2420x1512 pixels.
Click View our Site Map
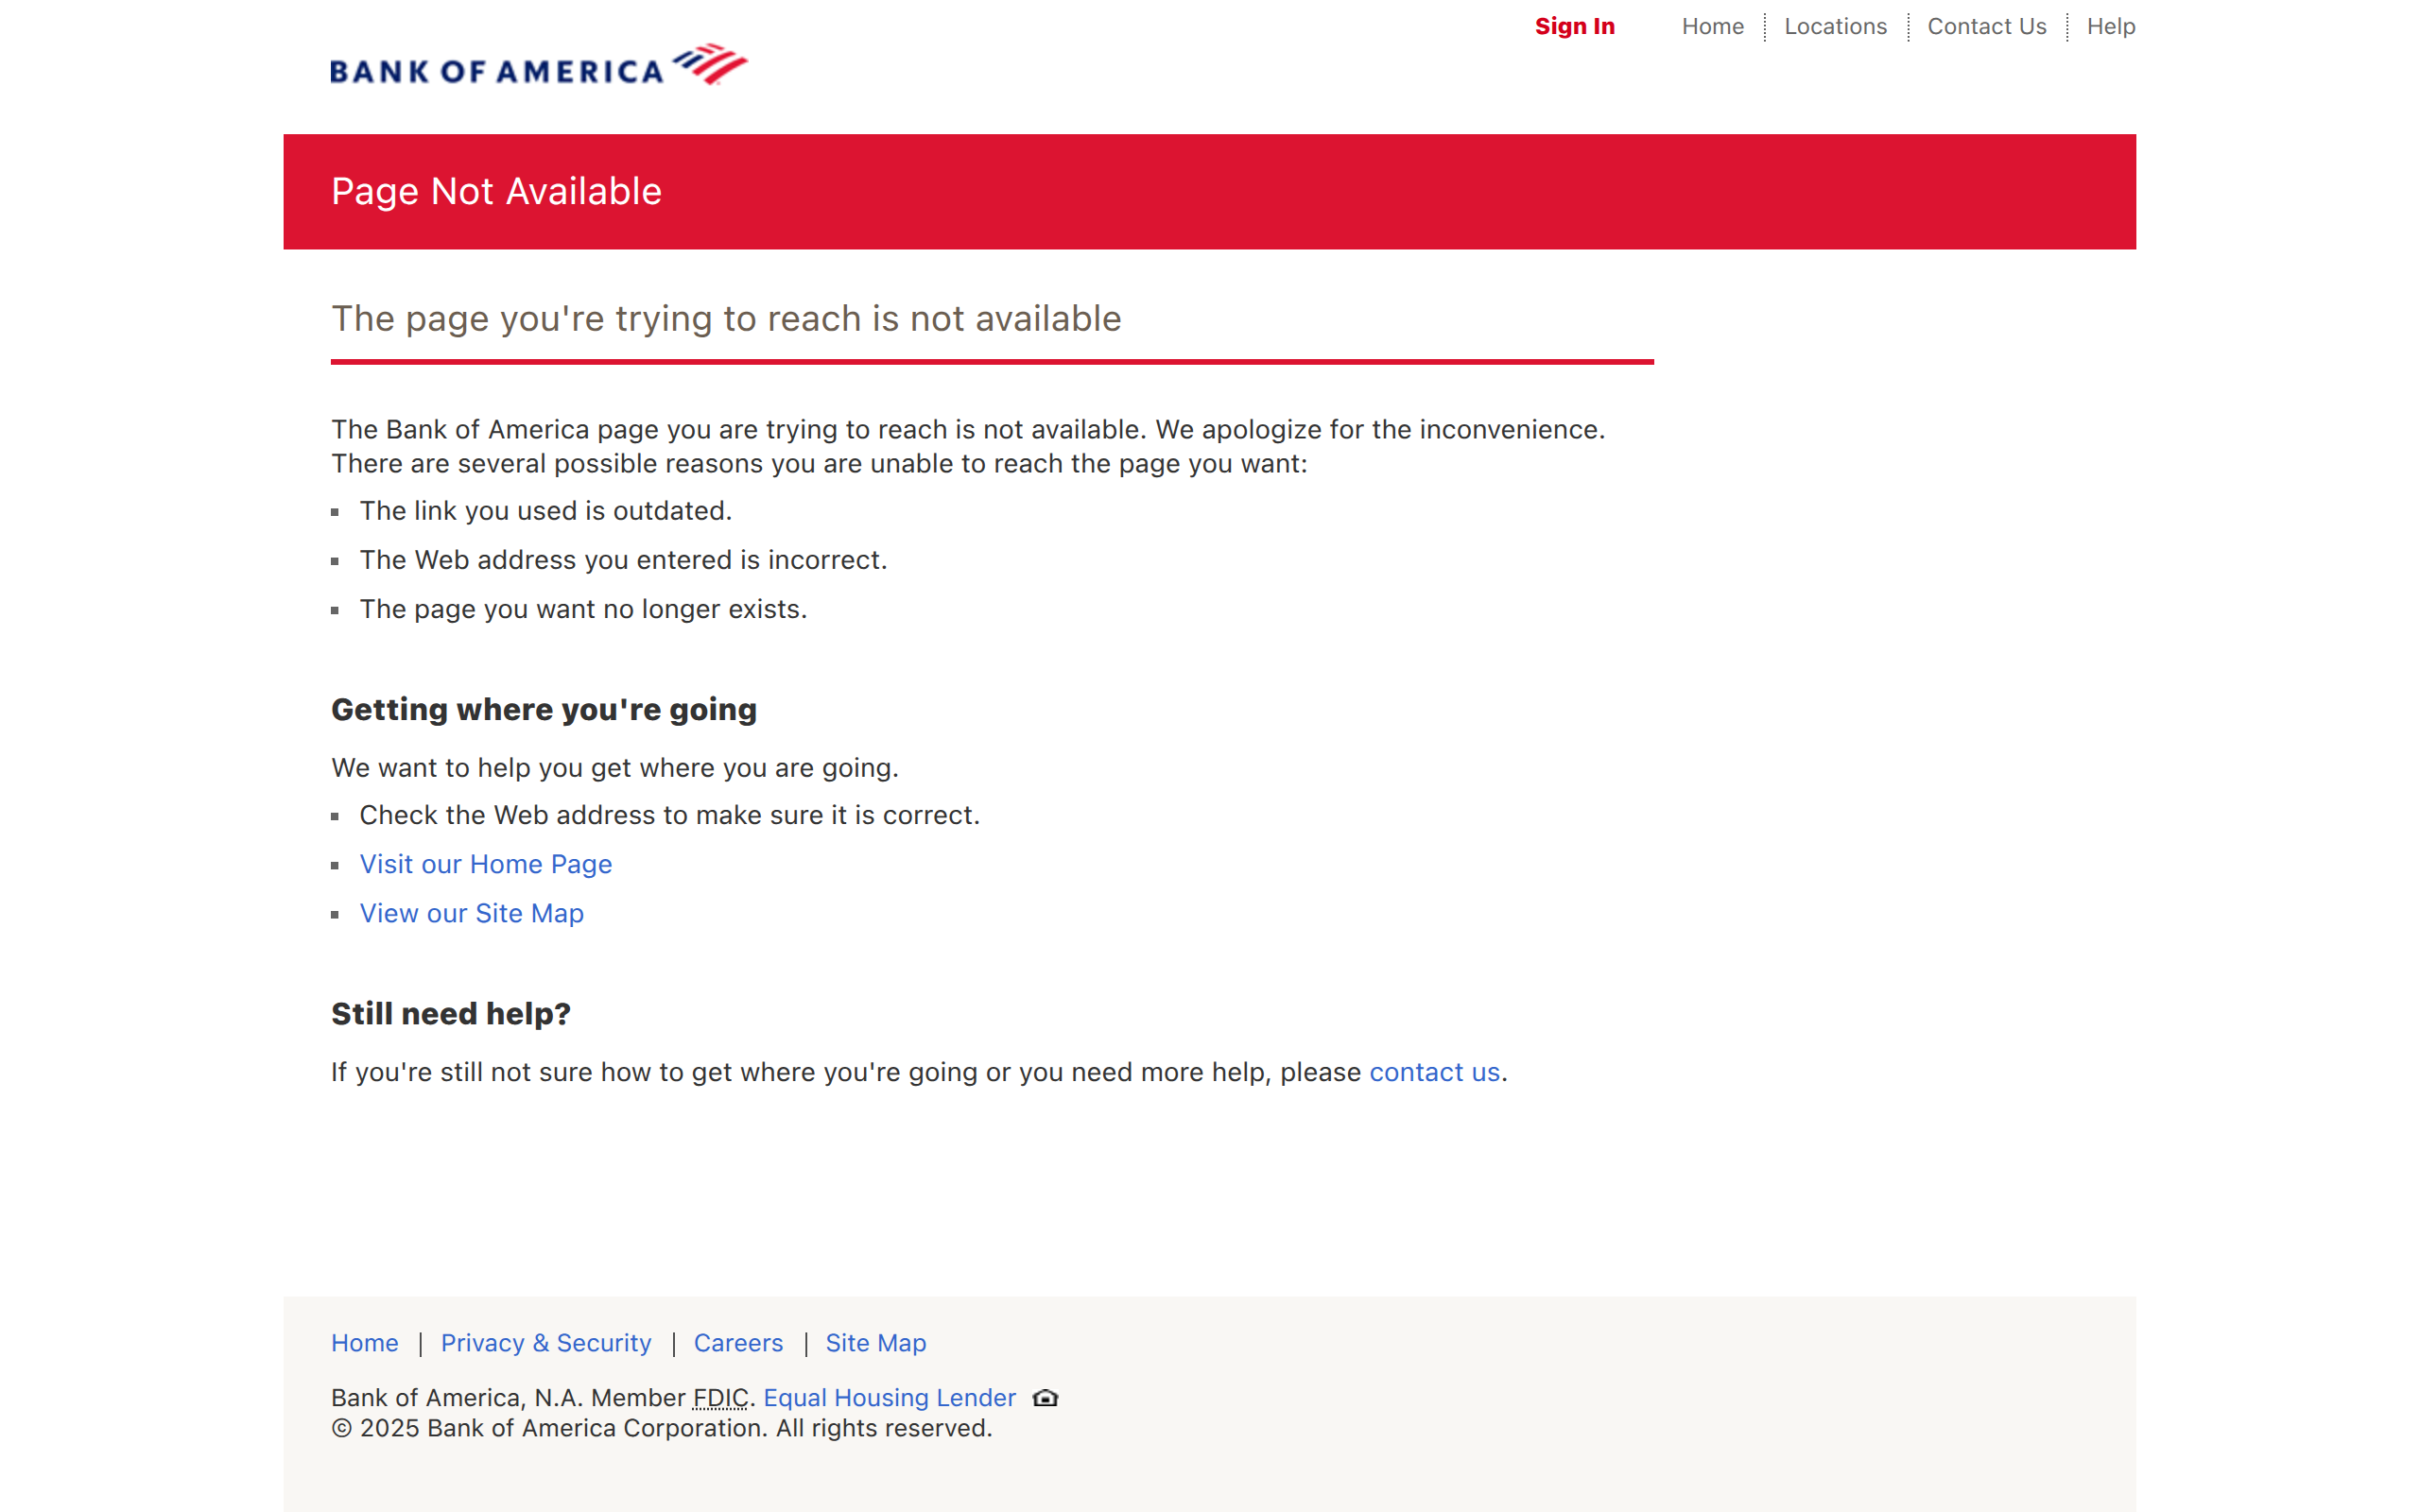click(472, 913)
